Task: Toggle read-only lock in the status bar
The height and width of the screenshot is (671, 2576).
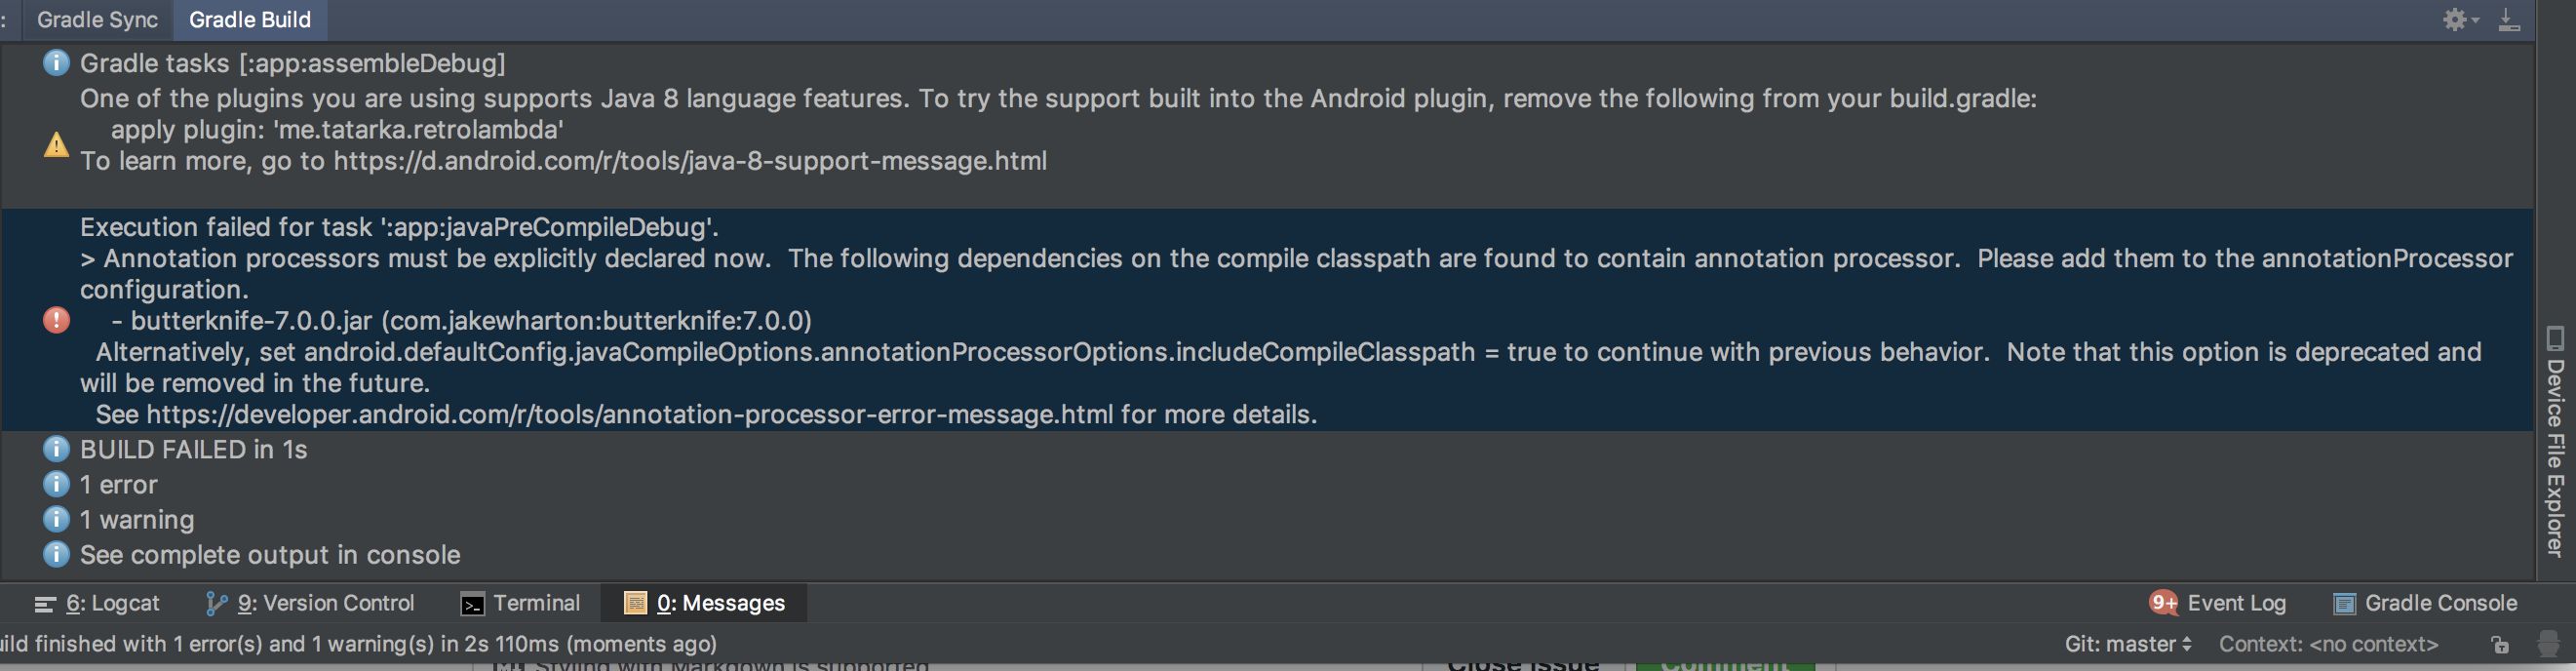Action: [2498, 644]
